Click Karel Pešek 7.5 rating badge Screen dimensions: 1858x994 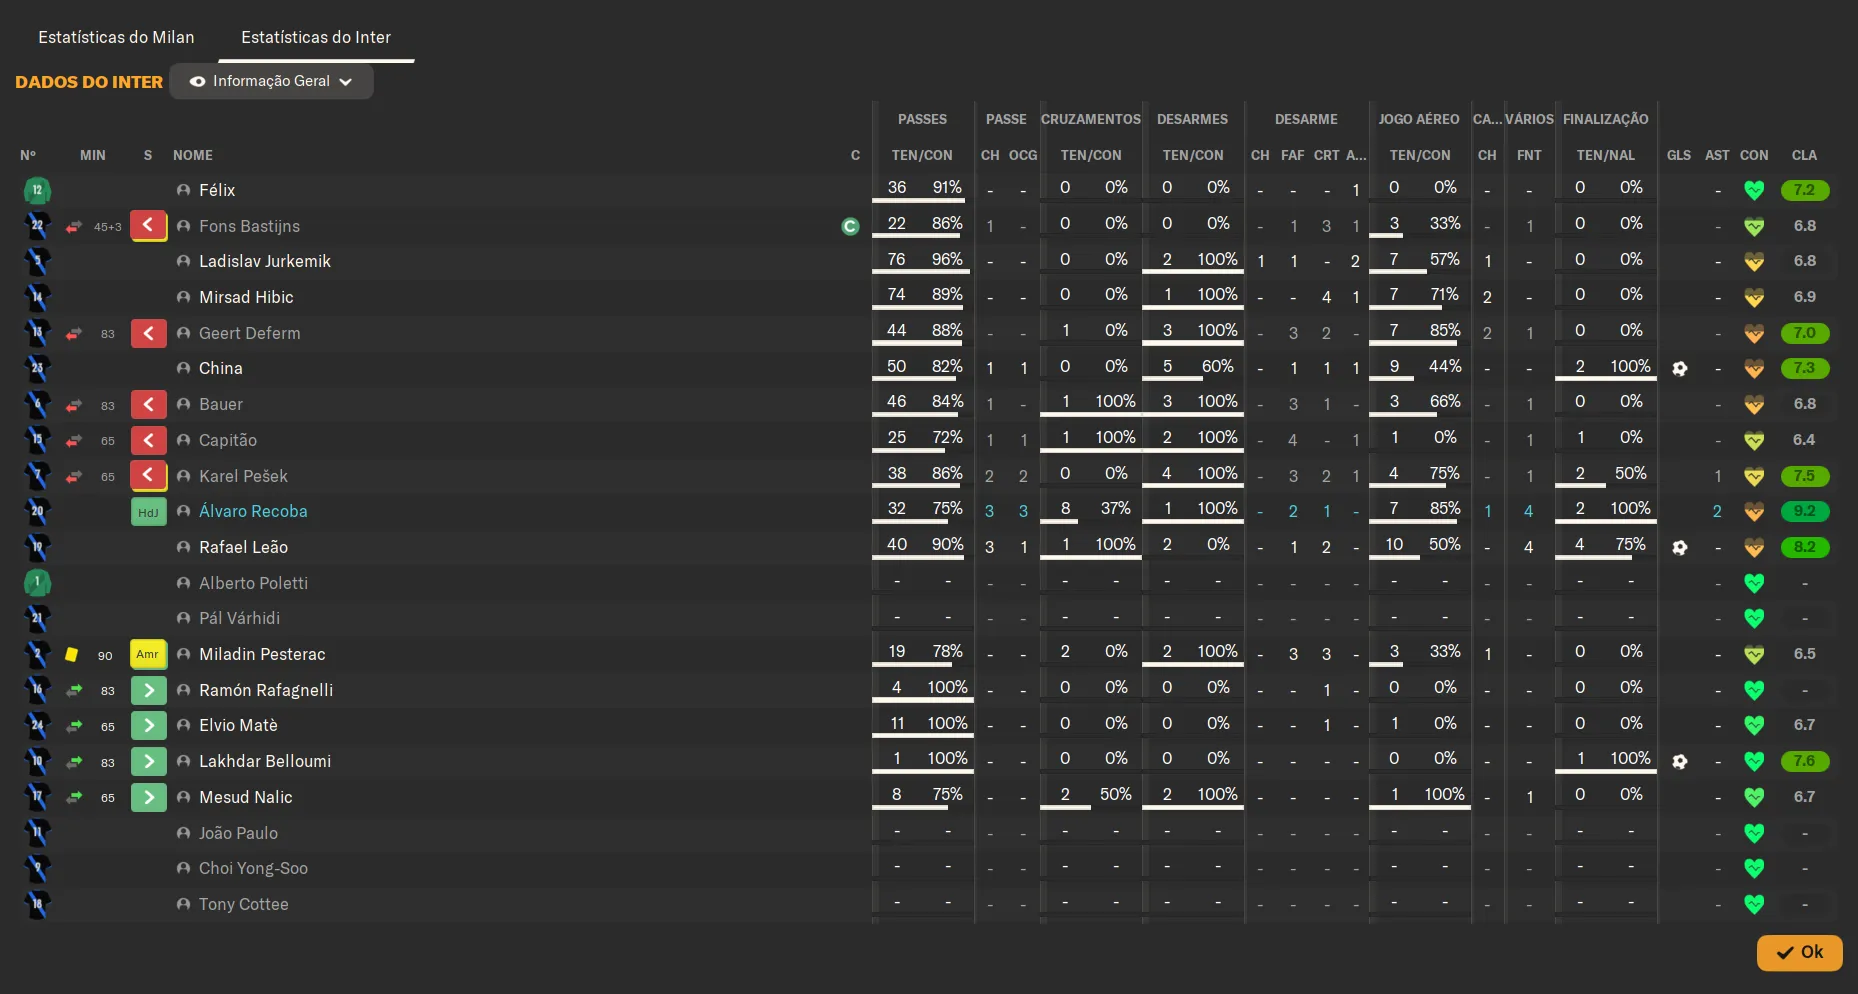click(x=1804, y=476)
